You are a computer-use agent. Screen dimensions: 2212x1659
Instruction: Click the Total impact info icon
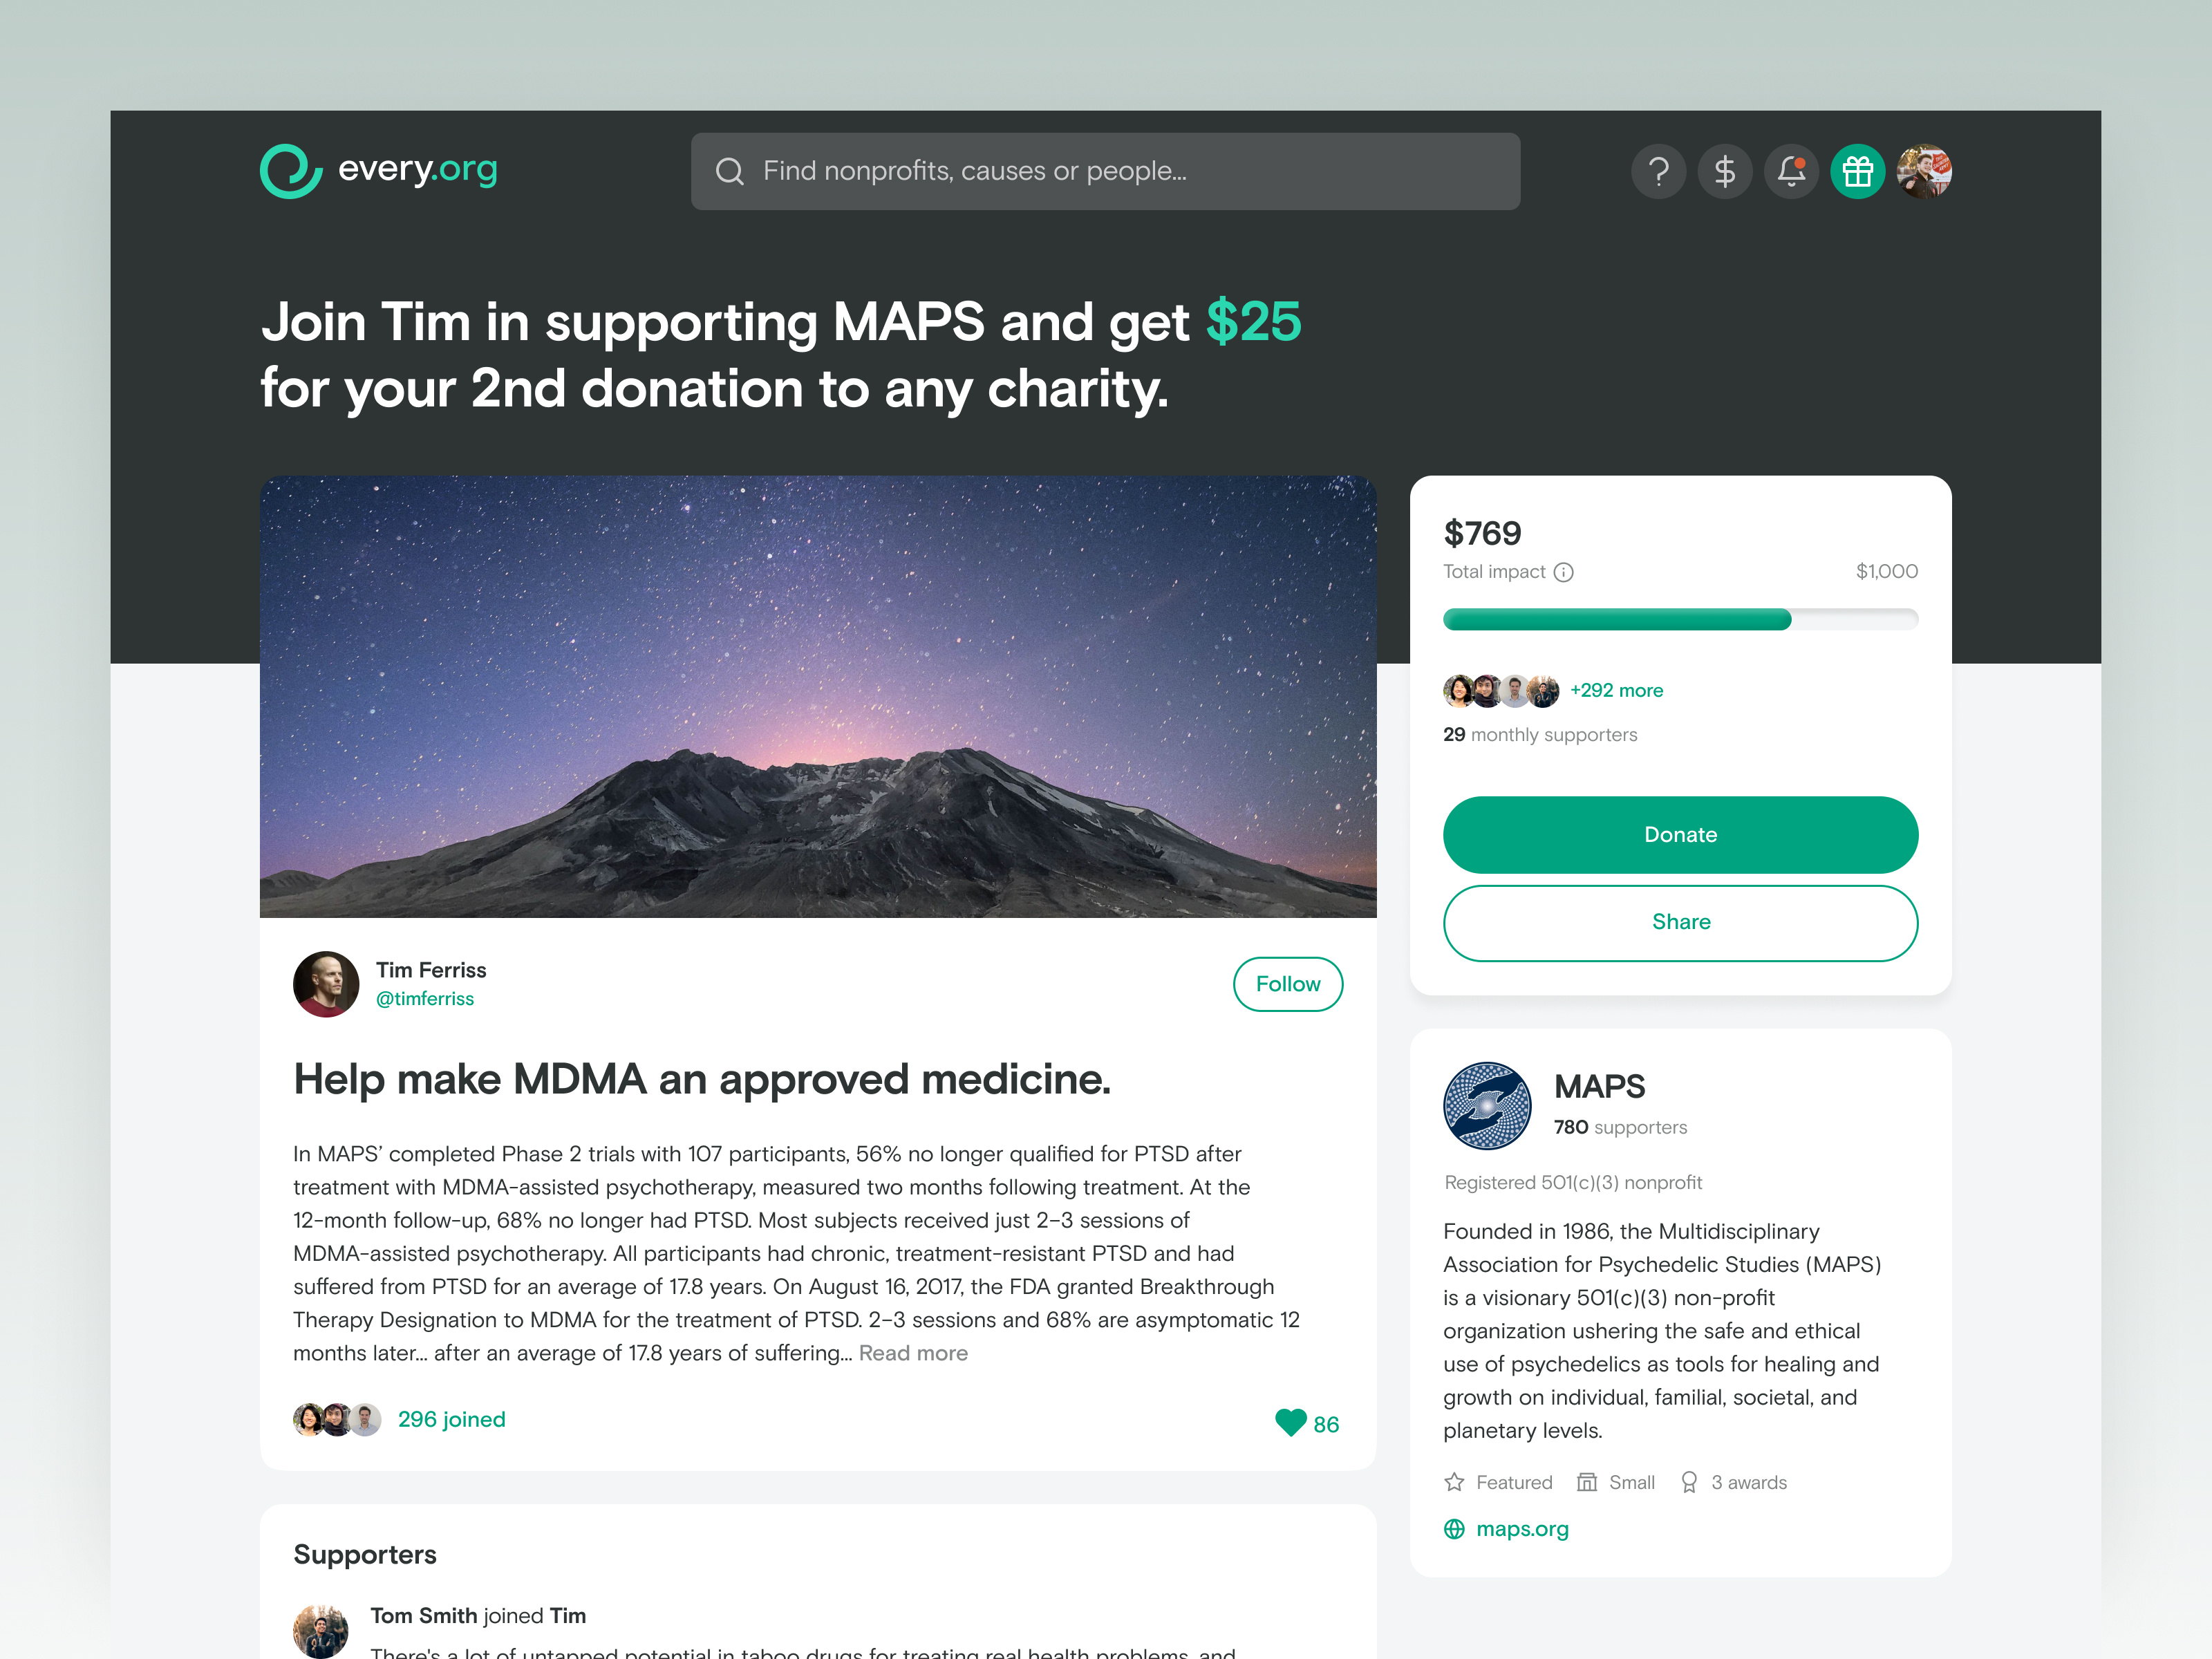pos(1564,572)
